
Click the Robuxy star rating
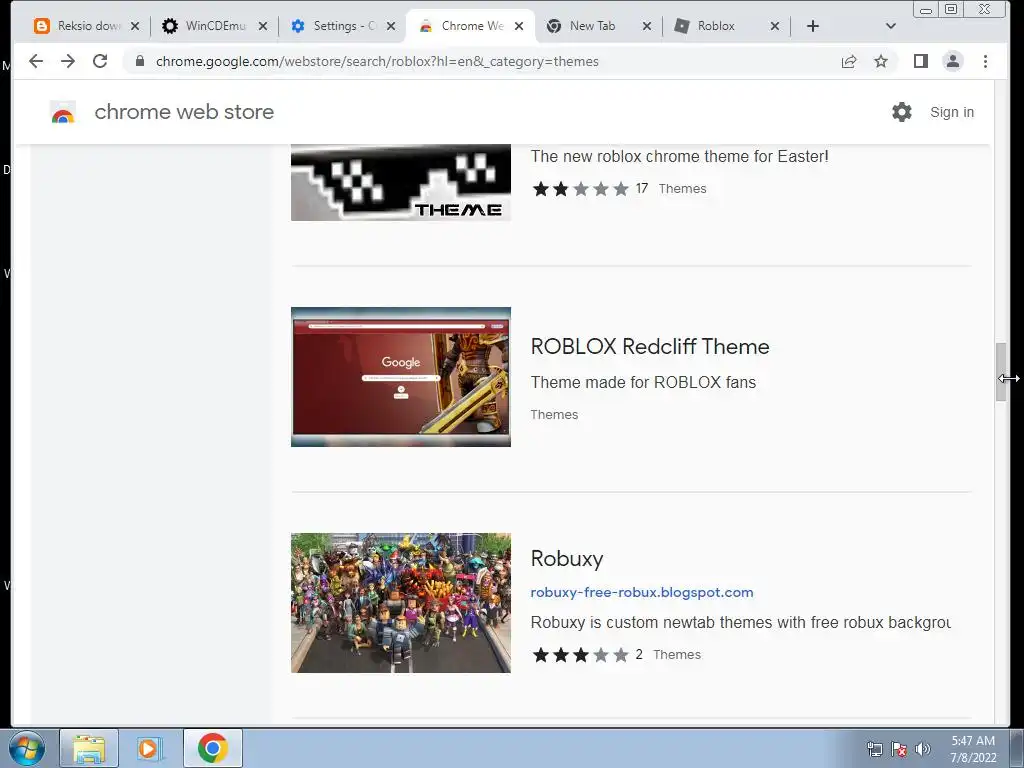pos(581,655)
